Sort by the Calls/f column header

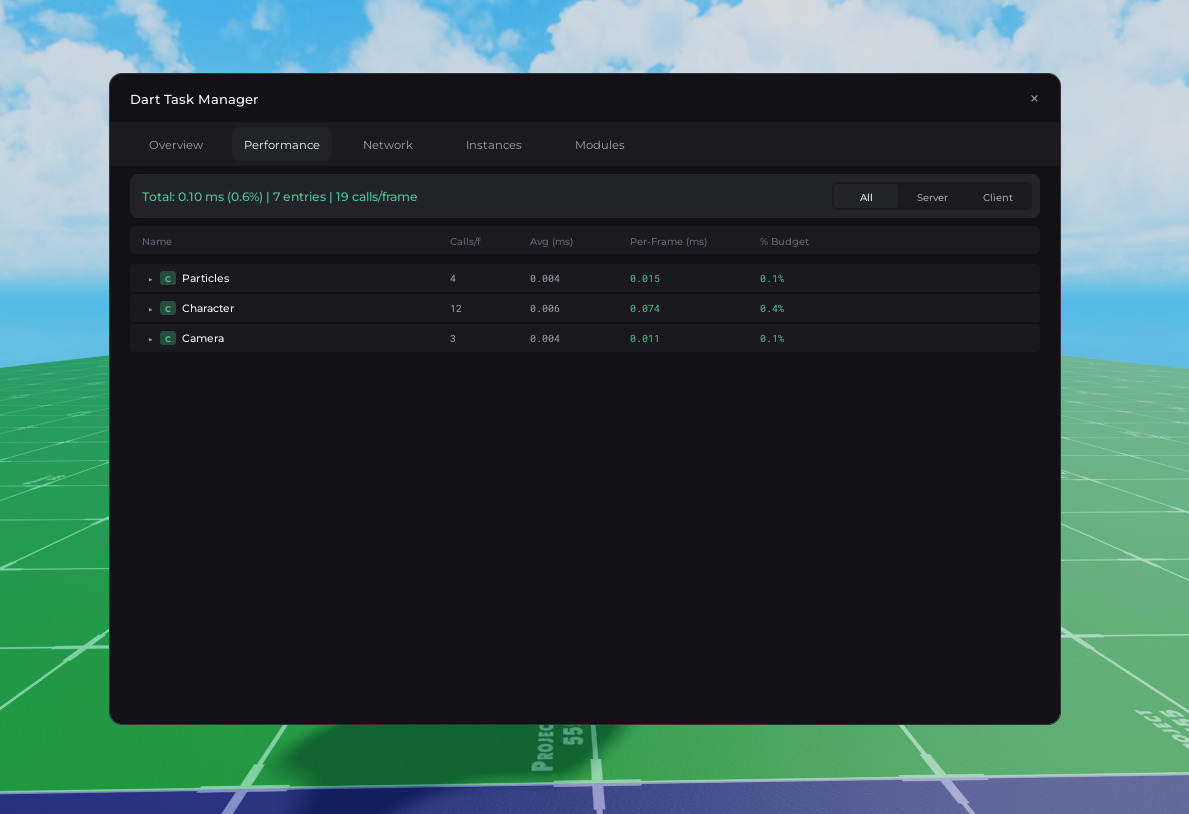pyautogui.click(x=465, y=241)
